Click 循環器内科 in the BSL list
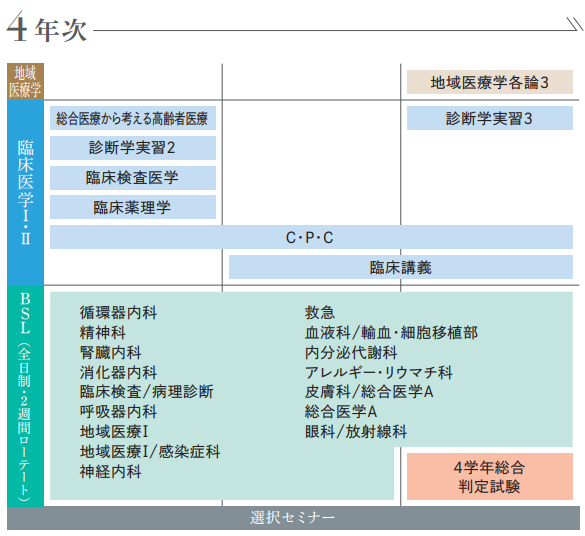Viewport: 585px width, 536px height. coord(118,313)
